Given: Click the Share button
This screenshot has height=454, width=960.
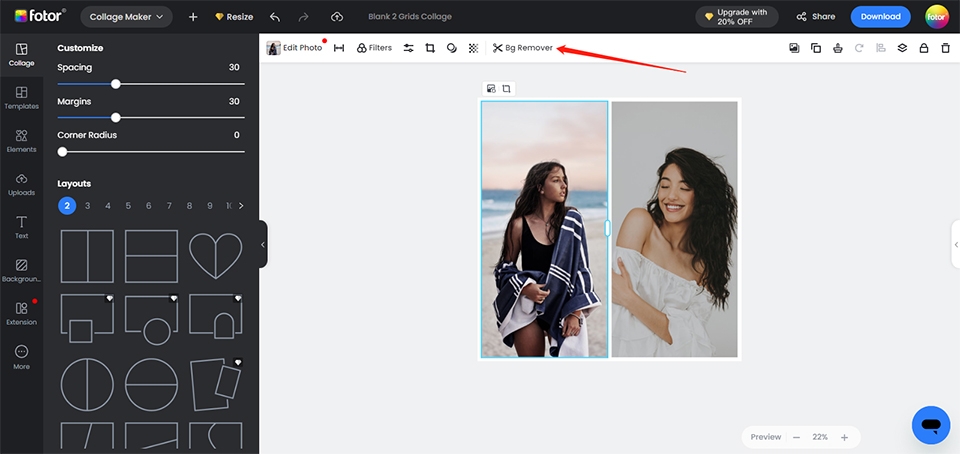Looking at the screenshot, I should 815,17.
